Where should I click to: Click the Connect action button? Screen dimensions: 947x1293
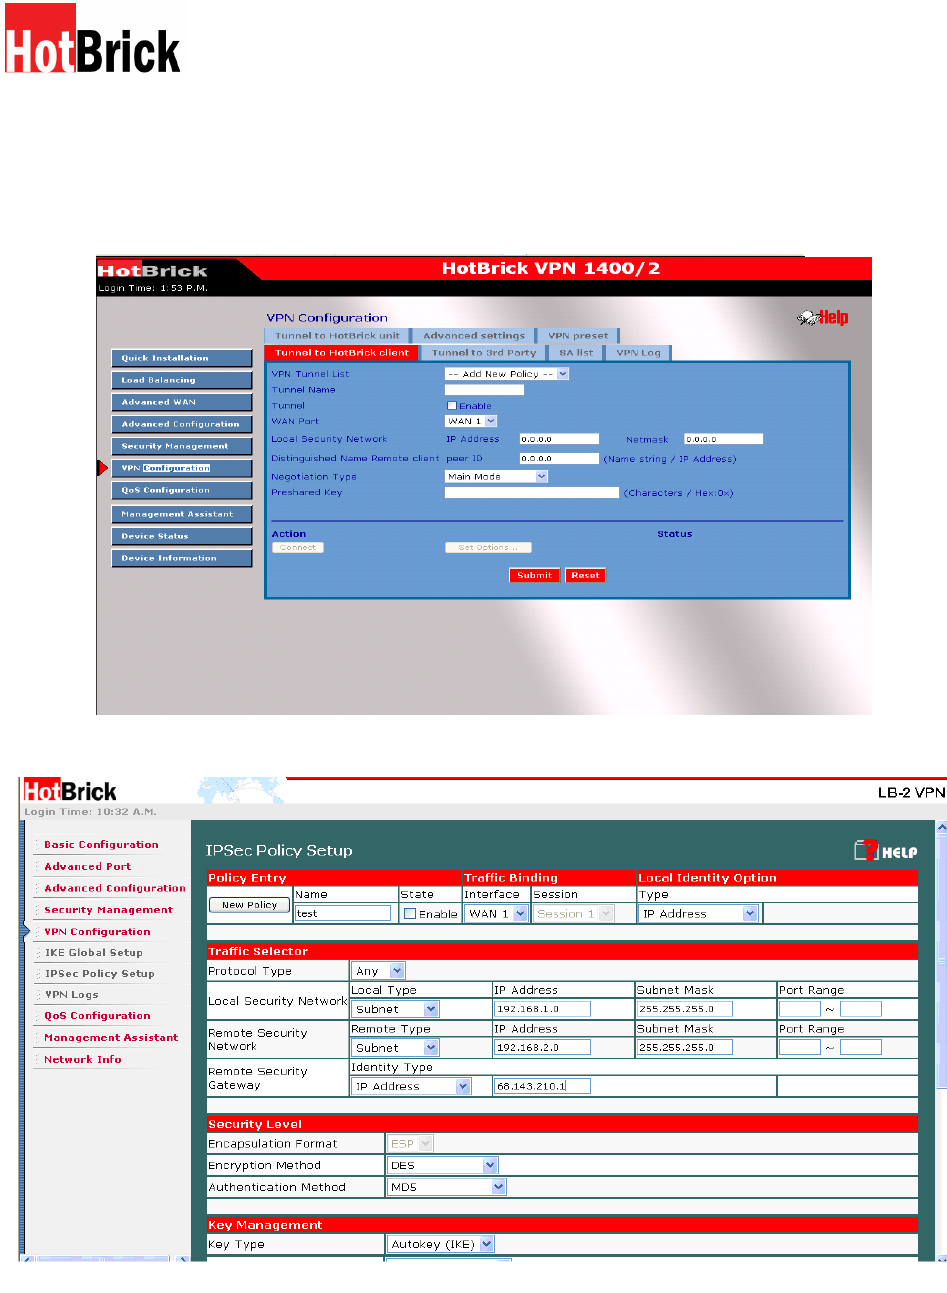click(298, 547)
